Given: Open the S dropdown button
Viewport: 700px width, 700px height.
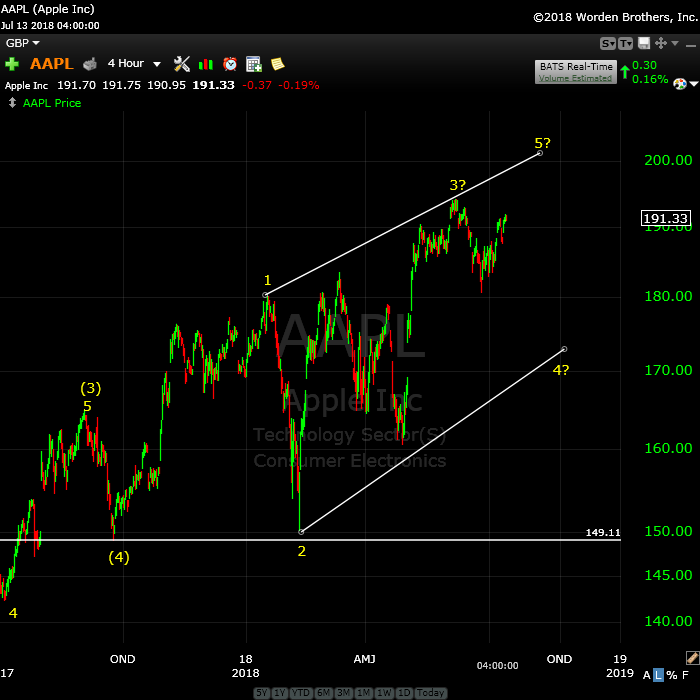Looking at the screenshot, I should (608, 43).
